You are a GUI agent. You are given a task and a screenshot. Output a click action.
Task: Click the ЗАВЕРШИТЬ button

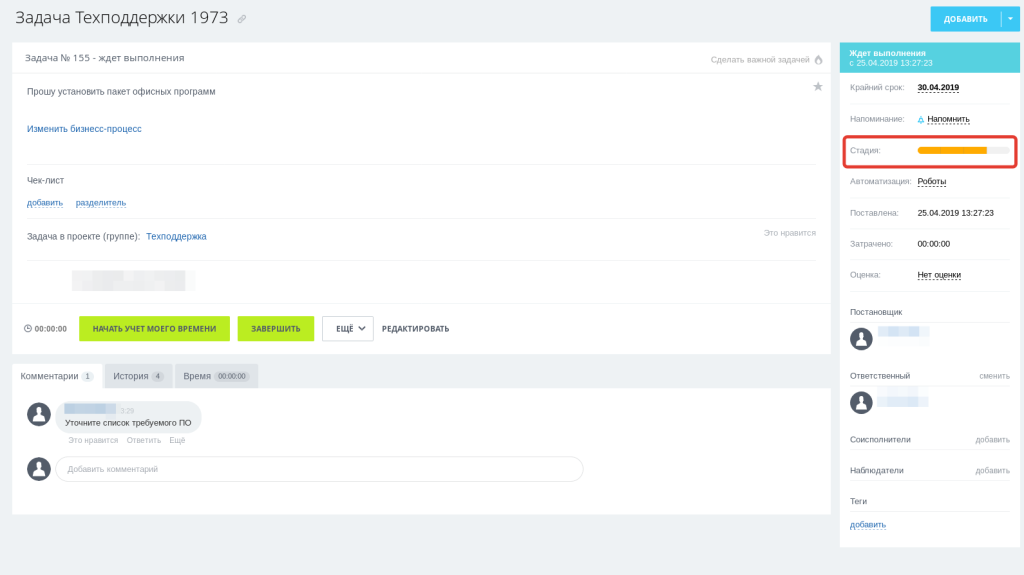click(276, 329)
